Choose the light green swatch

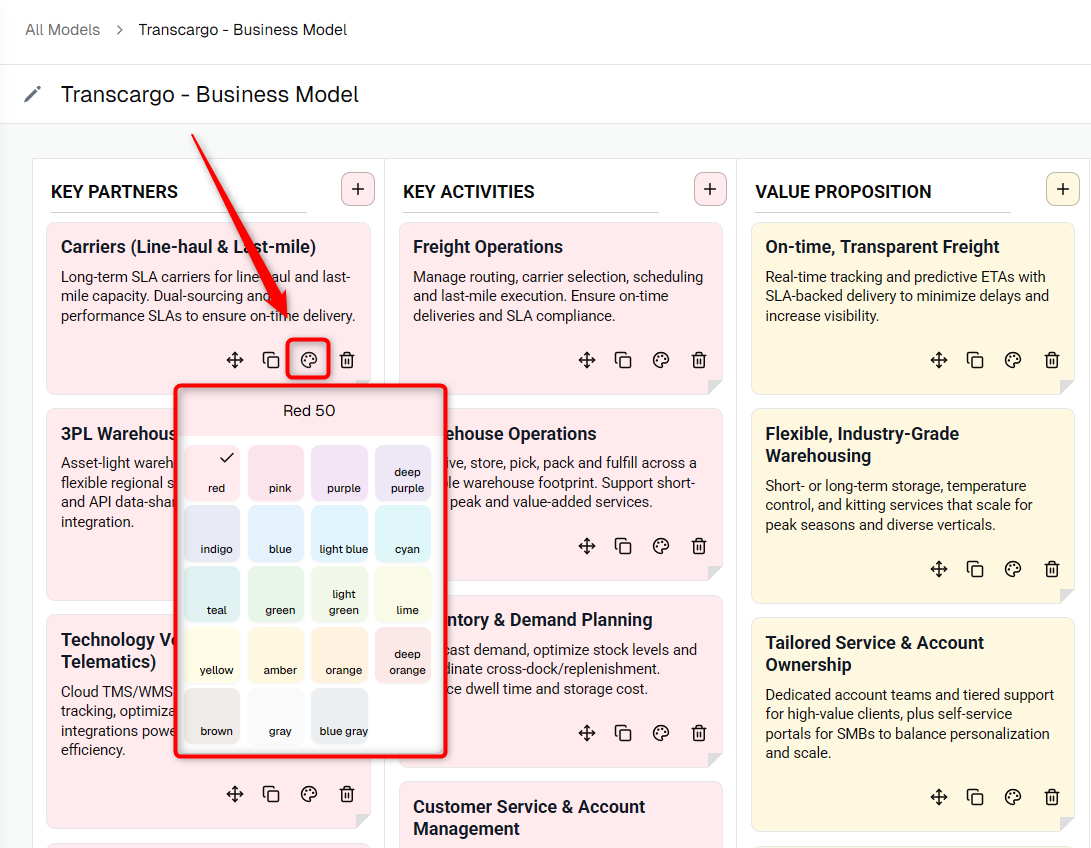click(340, 594)
